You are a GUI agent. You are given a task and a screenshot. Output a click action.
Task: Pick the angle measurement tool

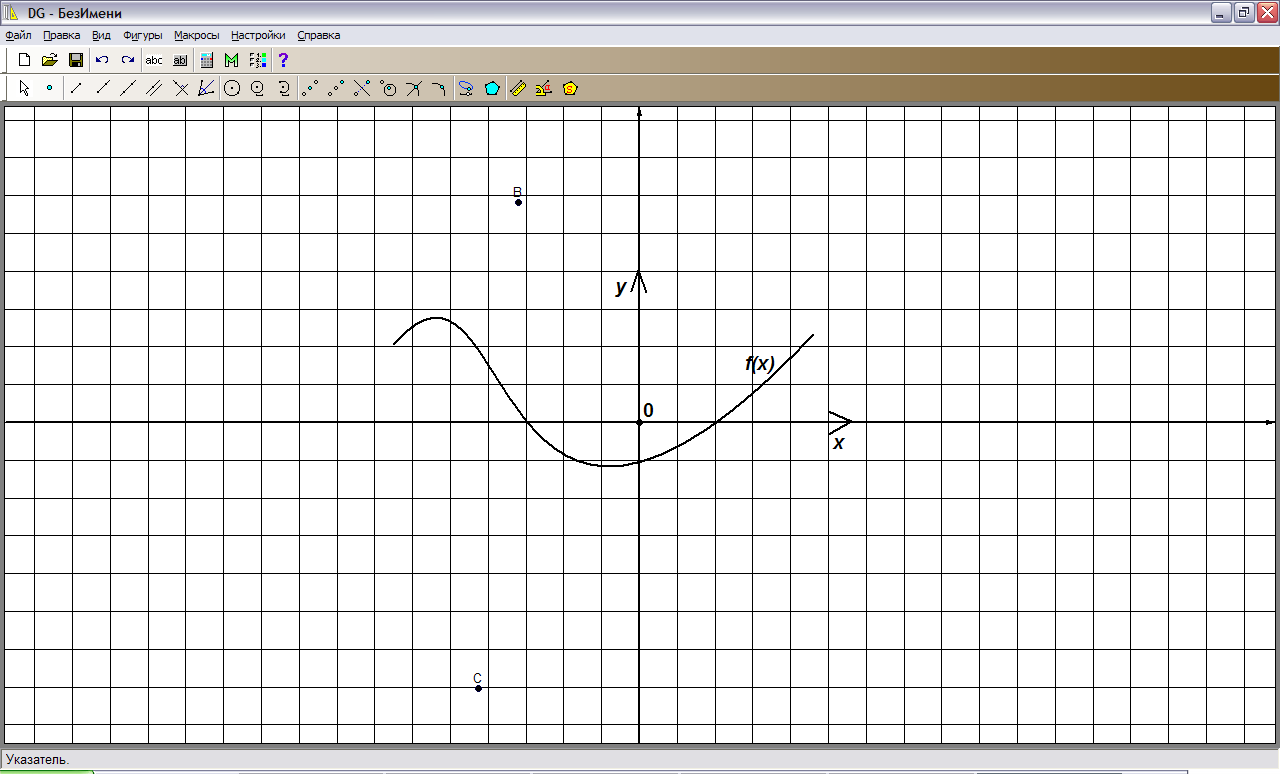[x=544, y=88]
